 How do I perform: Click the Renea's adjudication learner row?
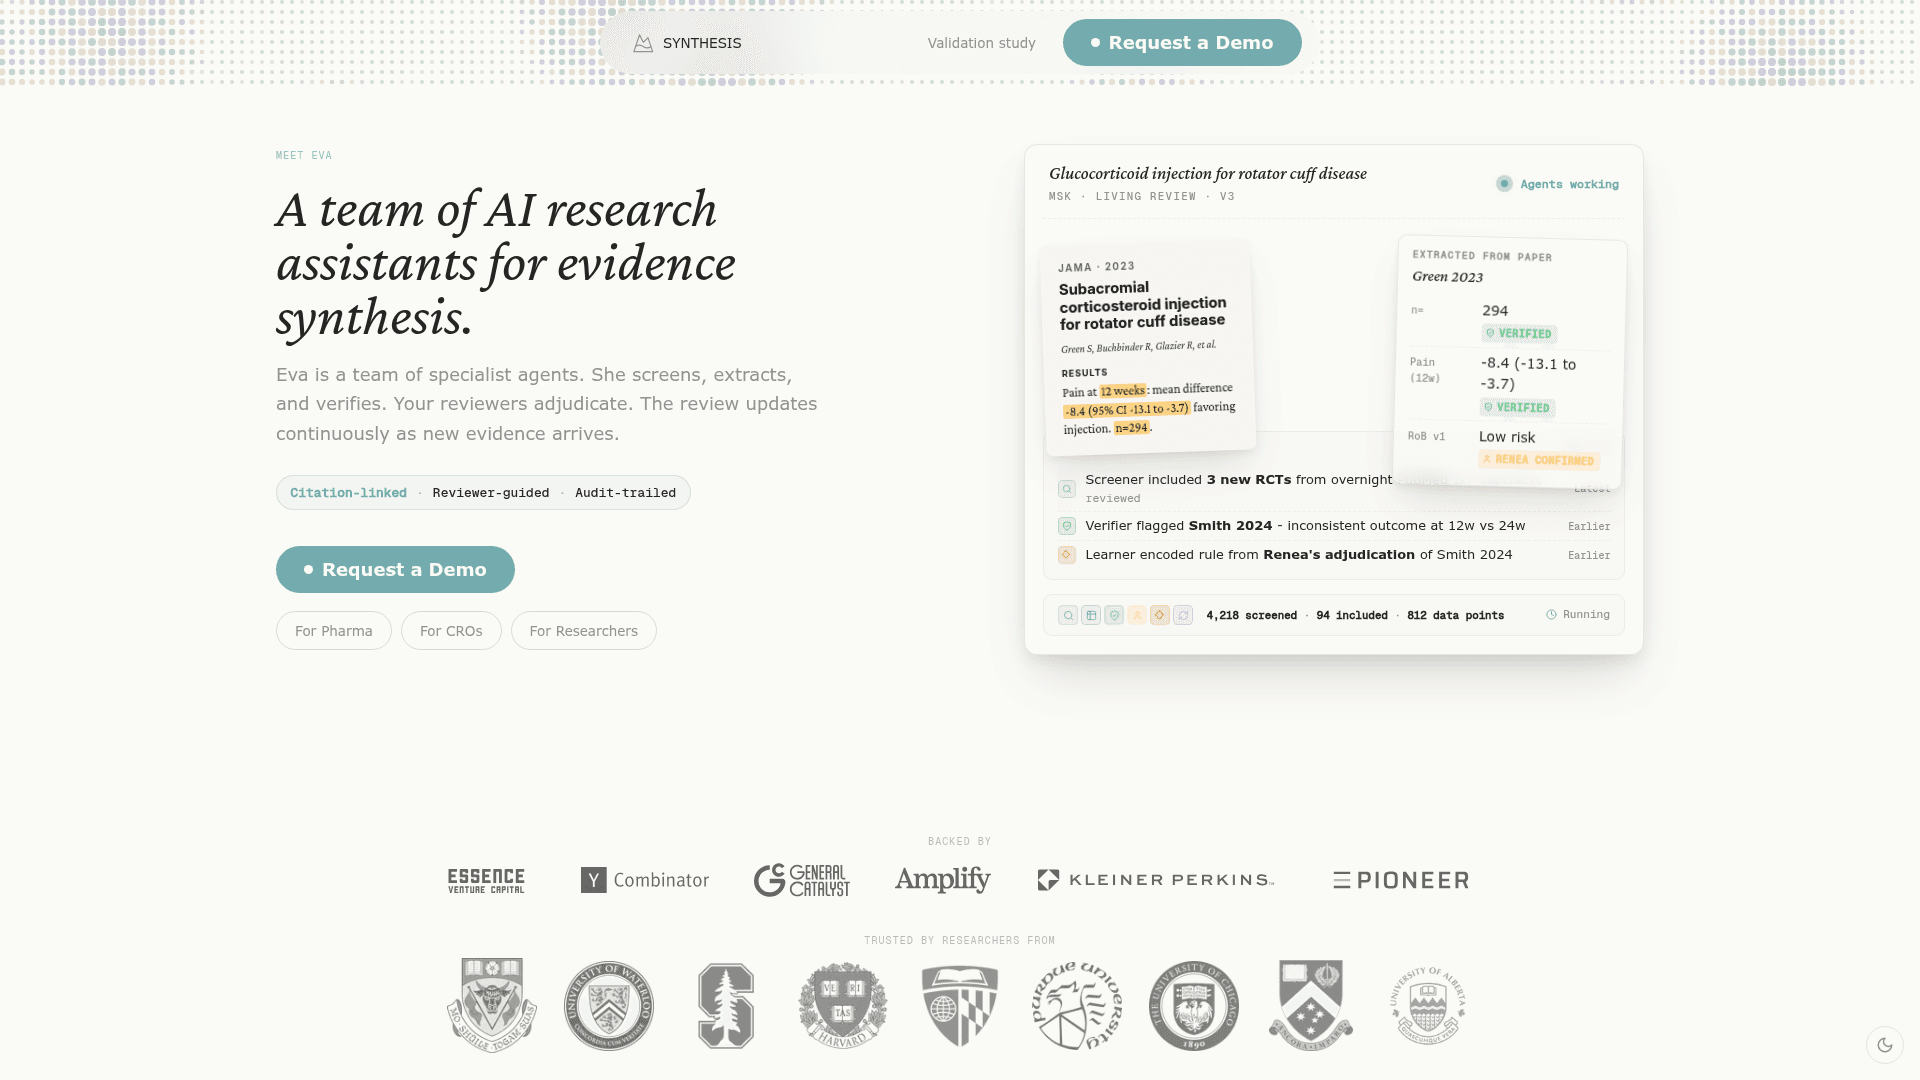[x=1334, y=555]
